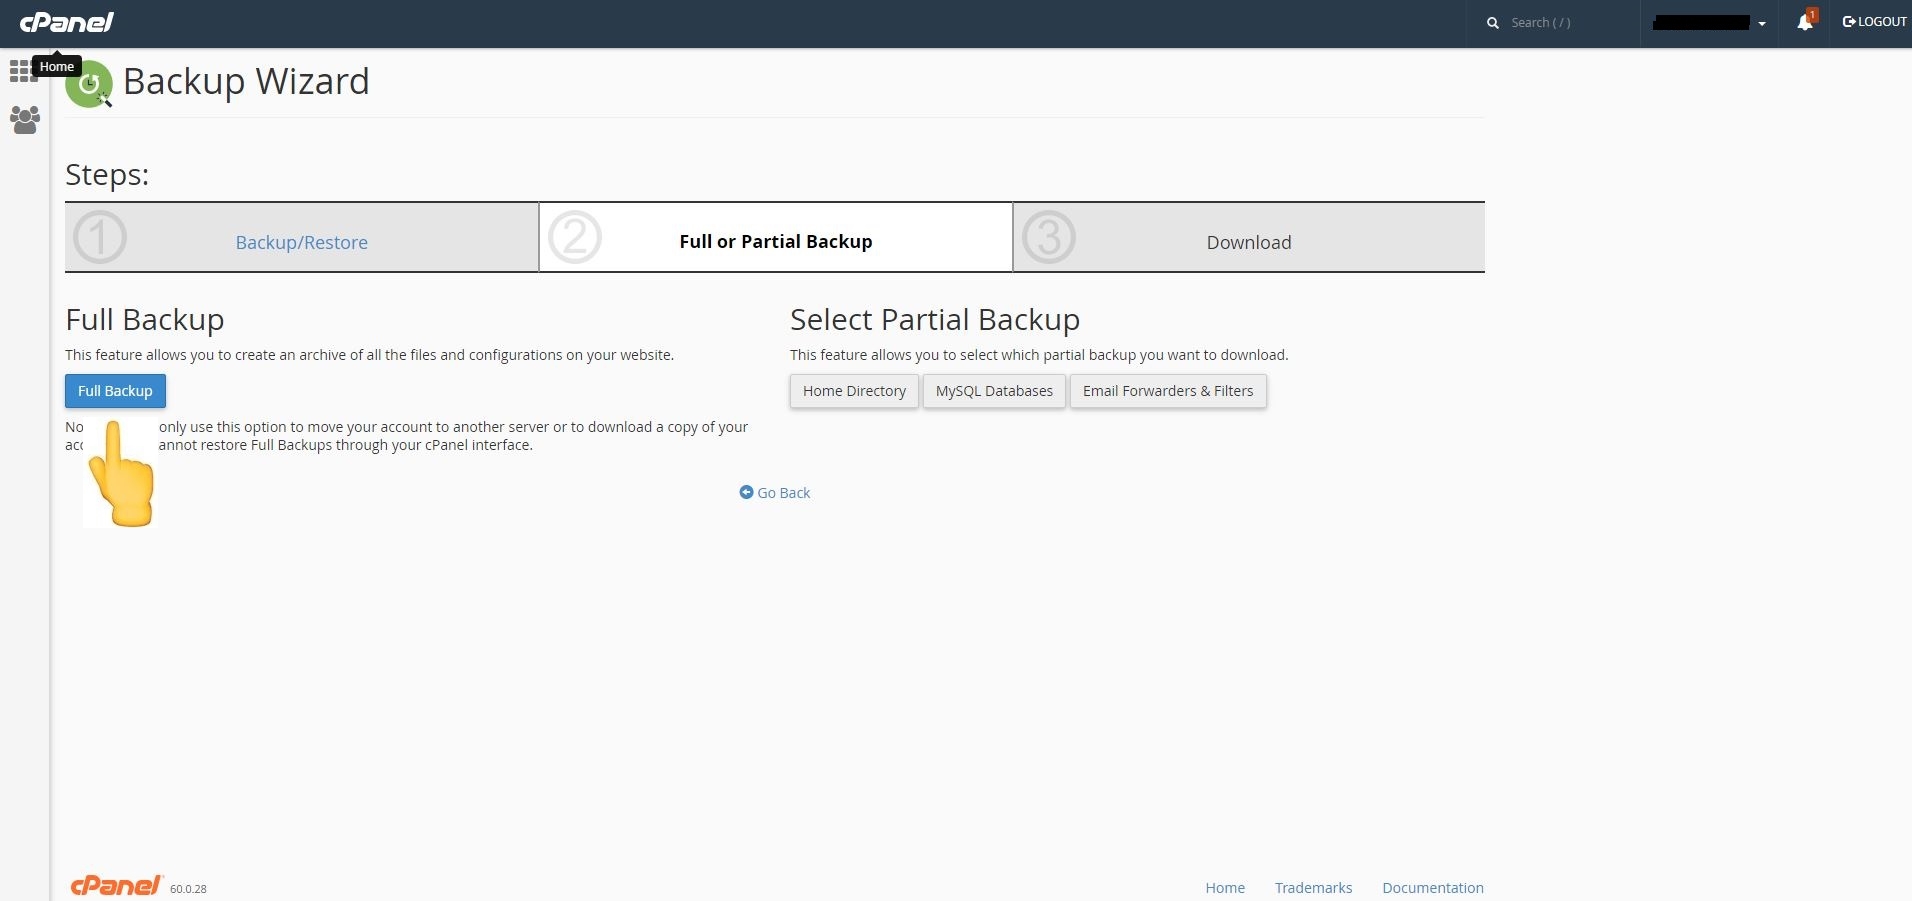
Task: Click the notification bell icon
Action: 1805,22
